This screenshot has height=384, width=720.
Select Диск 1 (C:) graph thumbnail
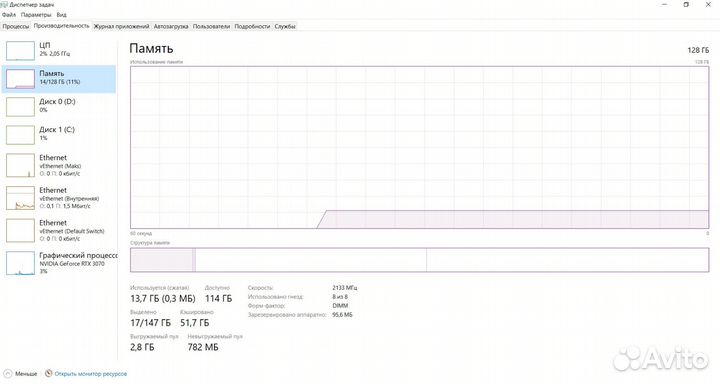tap(20, 135)
